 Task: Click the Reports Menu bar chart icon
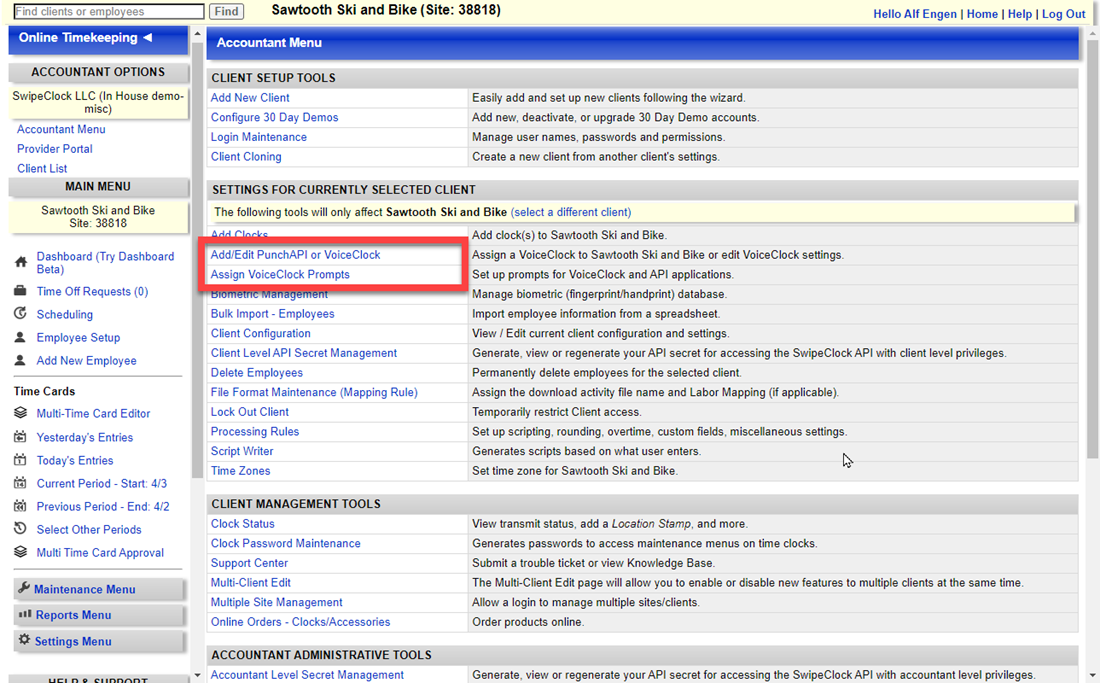click(25, 614)
